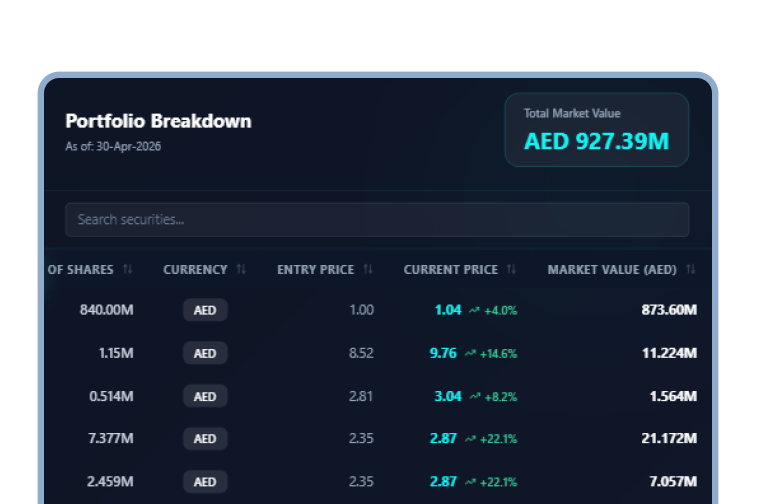Click market value 21.172M
The width and height of the screenshot is (758, 504).
[x=669, y=438]
